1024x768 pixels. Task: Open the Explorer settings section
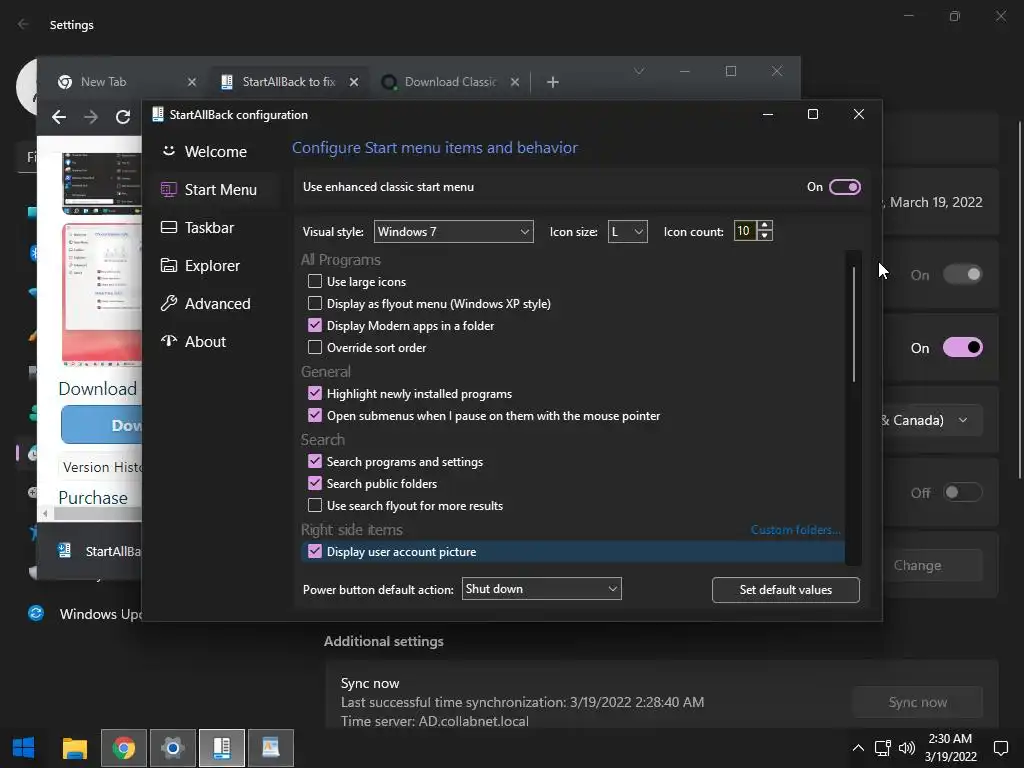click(212, 265)
